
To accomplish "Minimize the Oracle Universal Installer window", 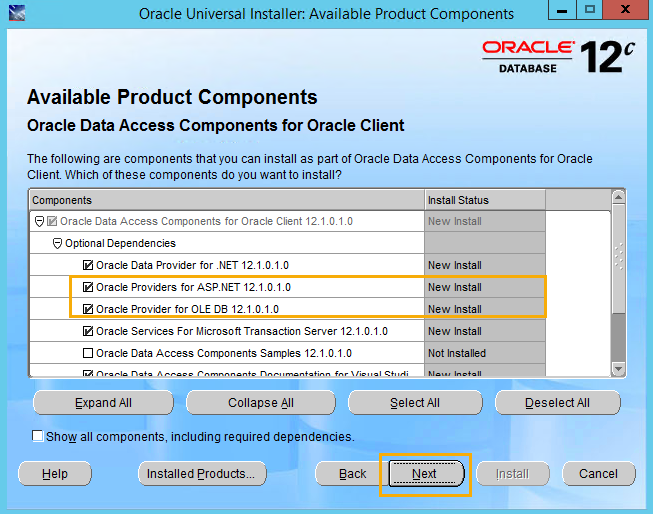I will click(x=562, y=10).
